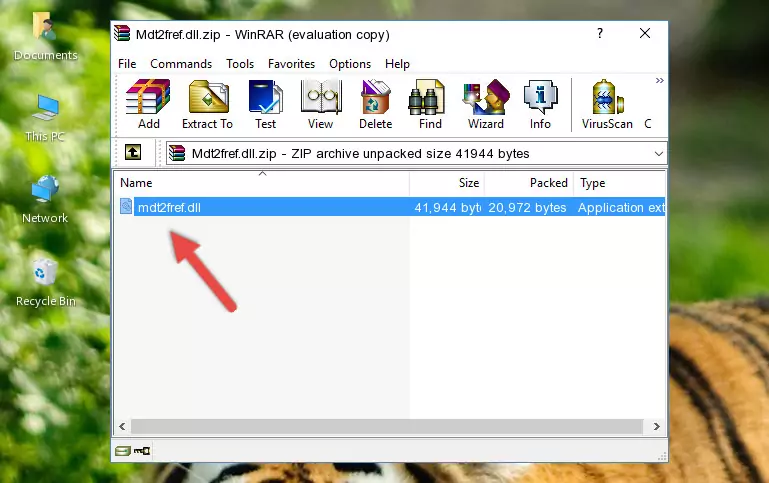Click the drive icon in status bar
Viewport: 769px width, 483px height.
tap(123, 451)
